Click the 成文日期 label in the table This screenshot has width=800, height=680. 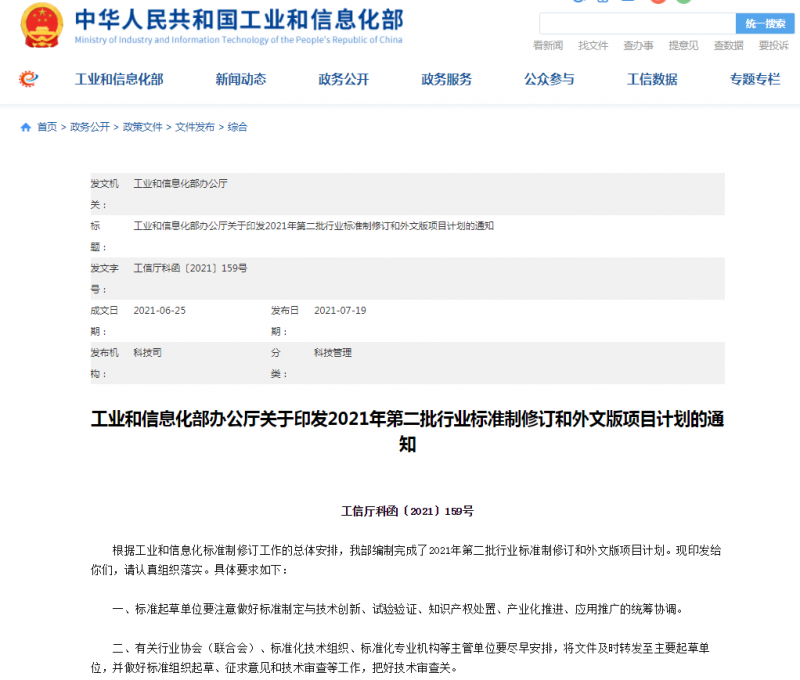point(105,321)
